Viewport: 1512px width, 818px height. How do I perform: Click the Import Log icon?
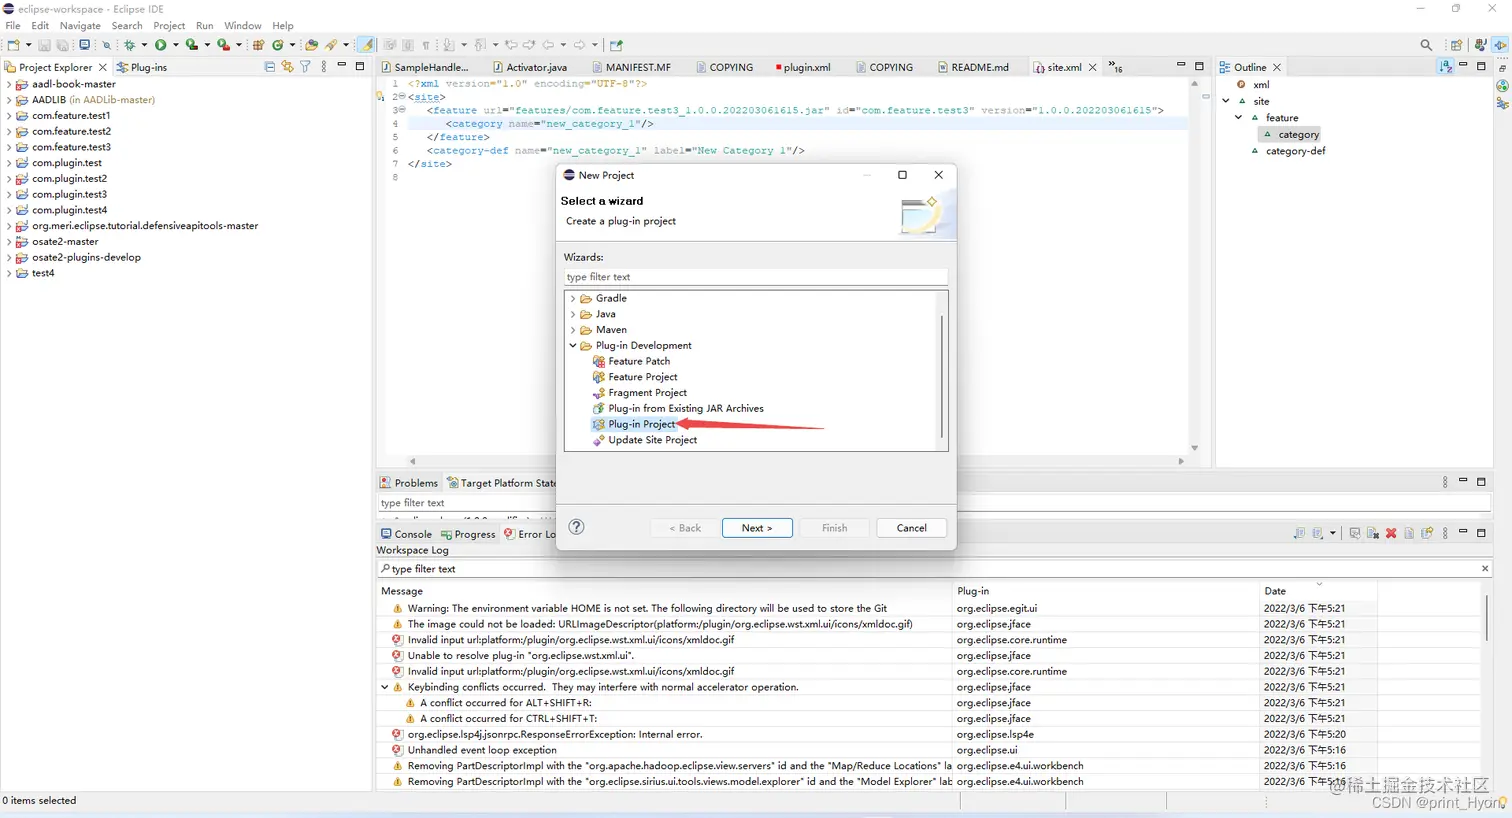(1317, 533)
